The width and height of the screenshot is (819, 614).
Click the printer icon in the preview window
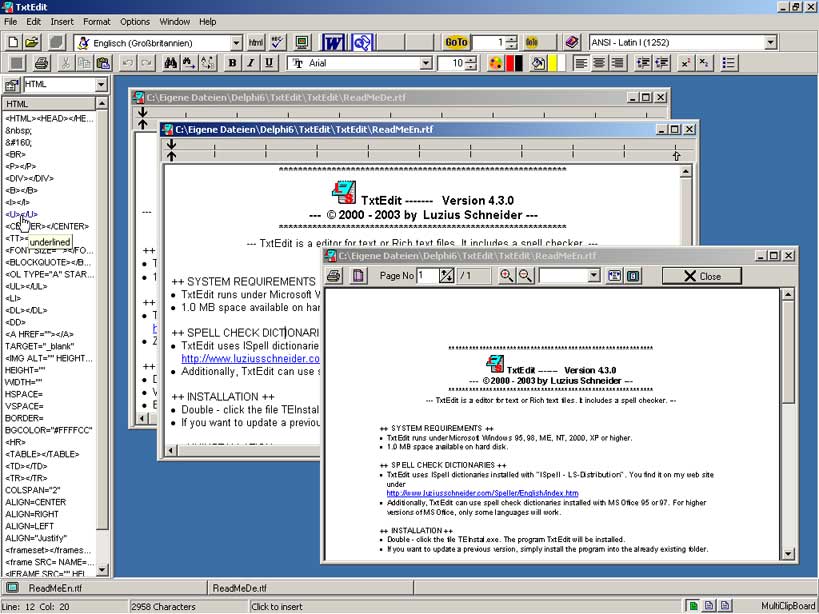pyautogui.click(x=334, y=276)
